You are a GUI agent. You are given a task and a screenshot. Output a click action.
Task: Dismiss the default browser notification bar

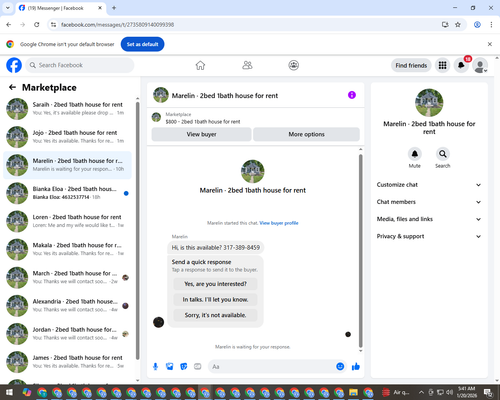coord(490,44)
